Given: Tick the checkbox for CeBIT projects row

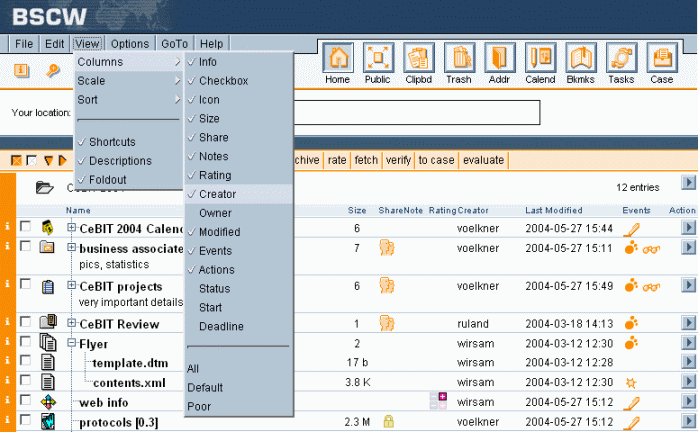Looking at the screenshot, I should coord(25,285).
